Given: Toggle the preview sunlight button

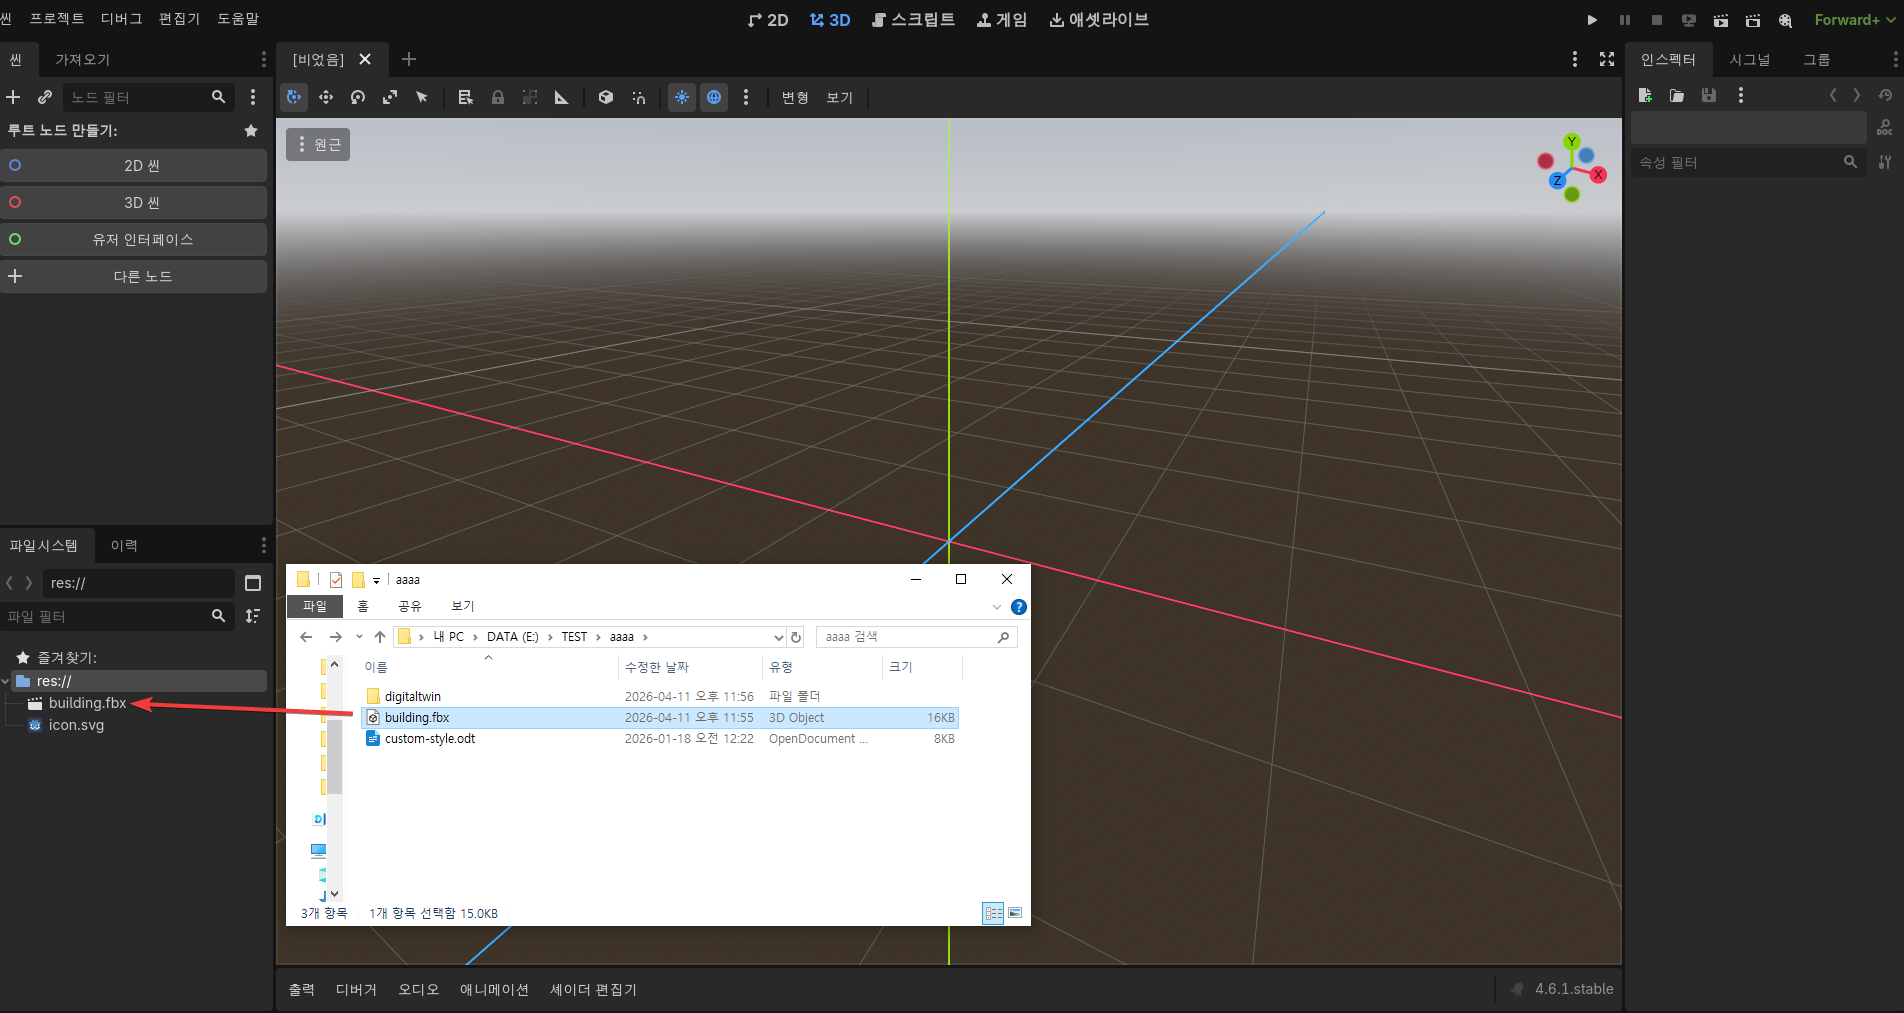Looking at the screenshot, I should (x=681, y=97).
